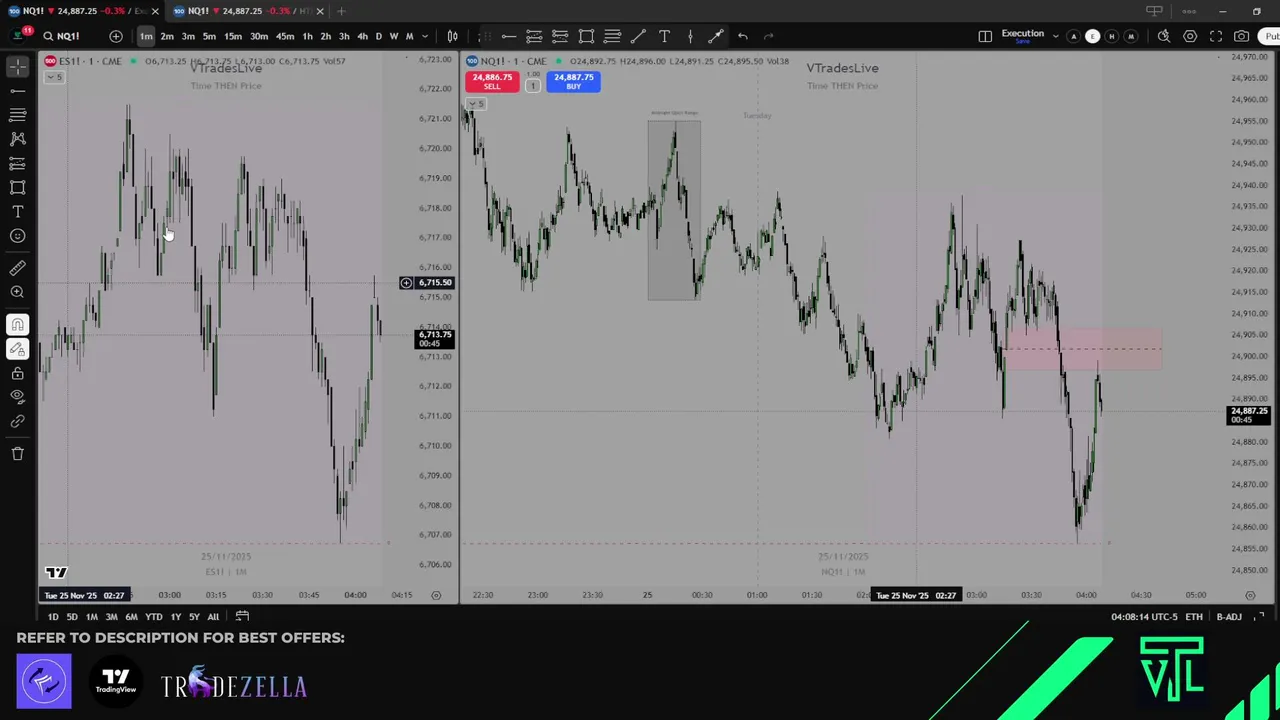
Task: Expand the timeframe interval dropdown arrow
Action: [425, 36]
